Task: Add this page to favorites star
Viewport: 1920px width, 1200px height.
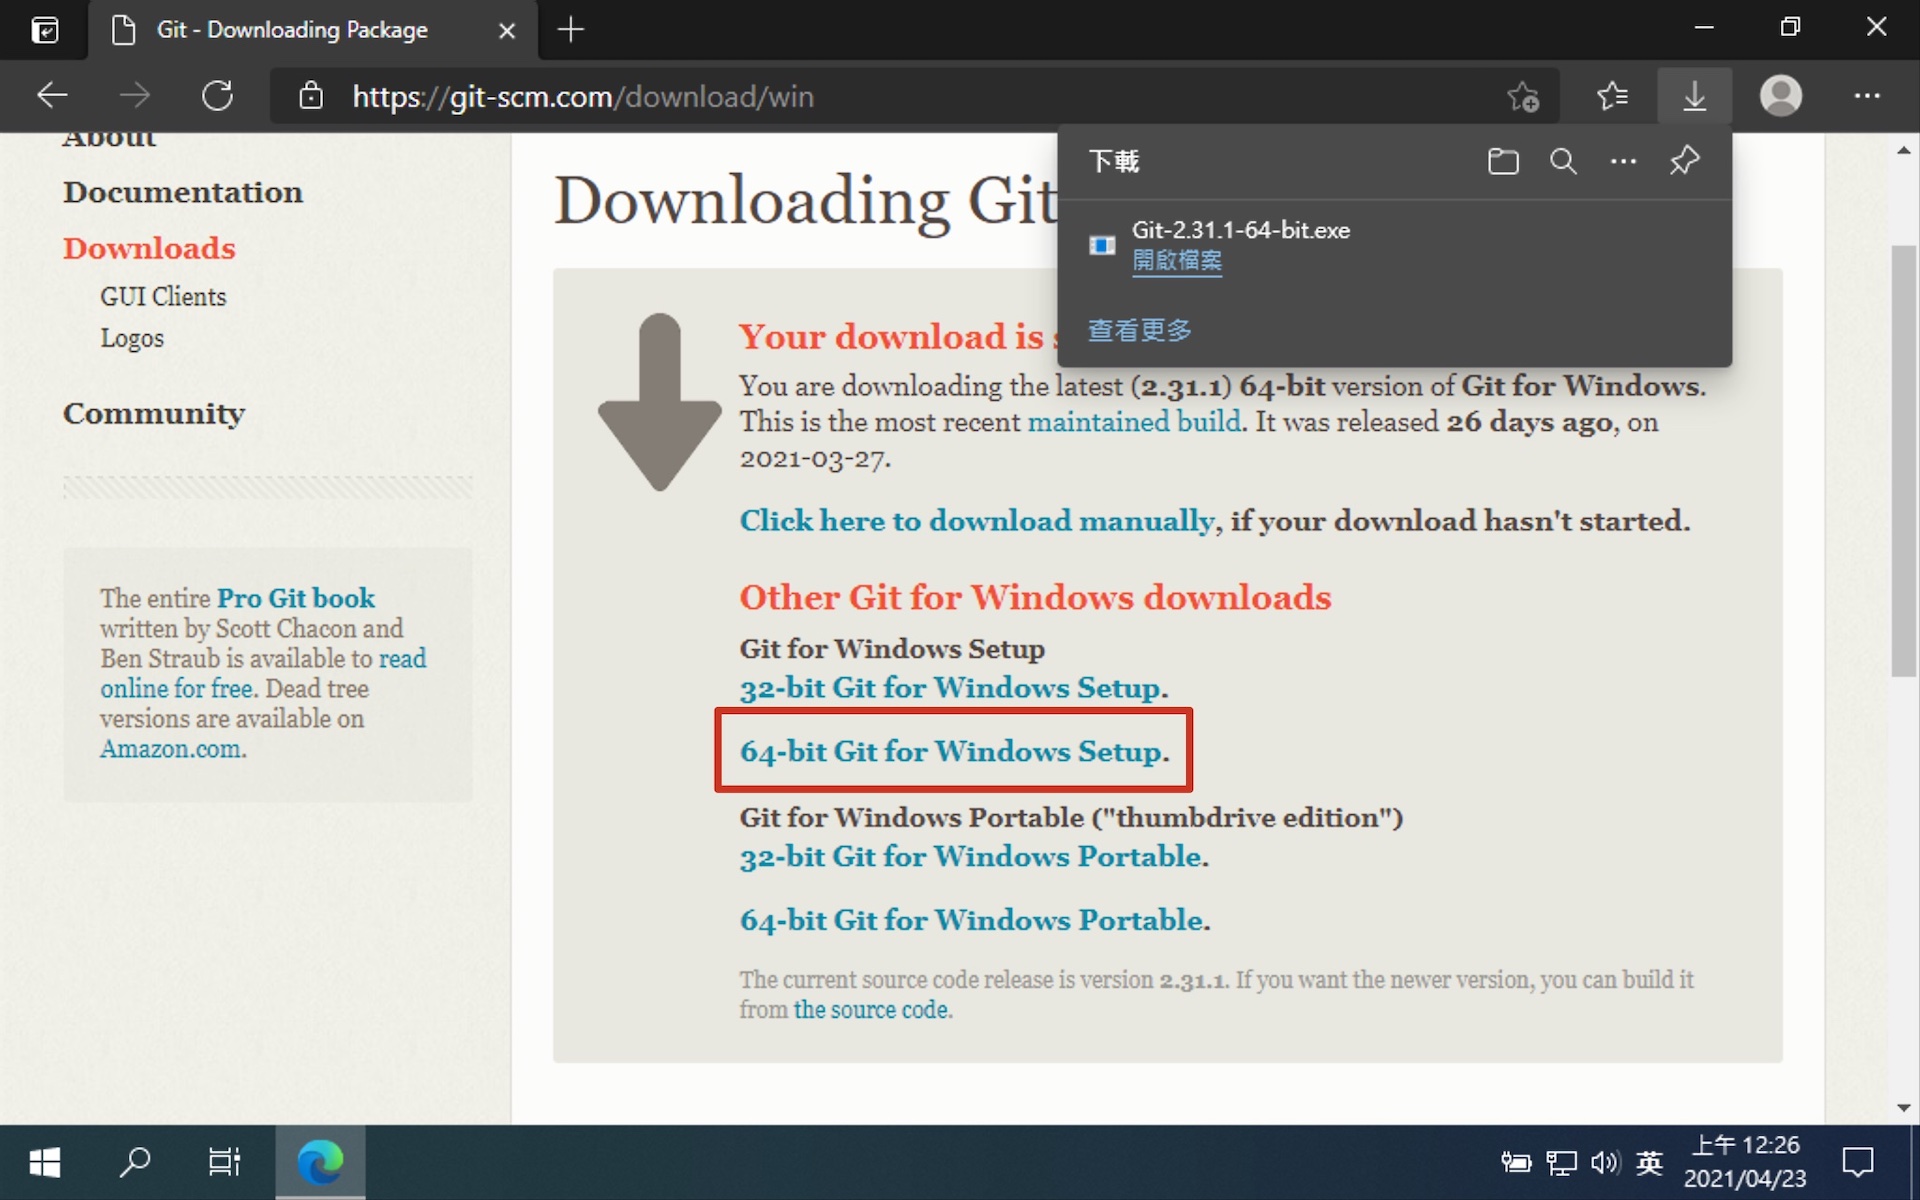Action: click(x=1523, y=96)
